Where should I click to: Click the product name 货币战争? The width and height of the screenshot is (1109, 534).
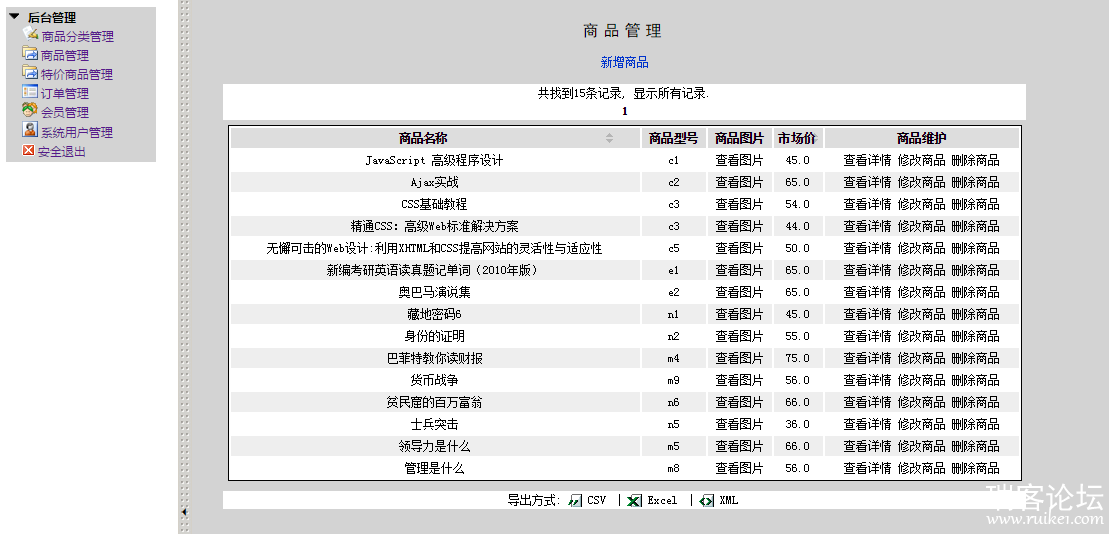434,381
